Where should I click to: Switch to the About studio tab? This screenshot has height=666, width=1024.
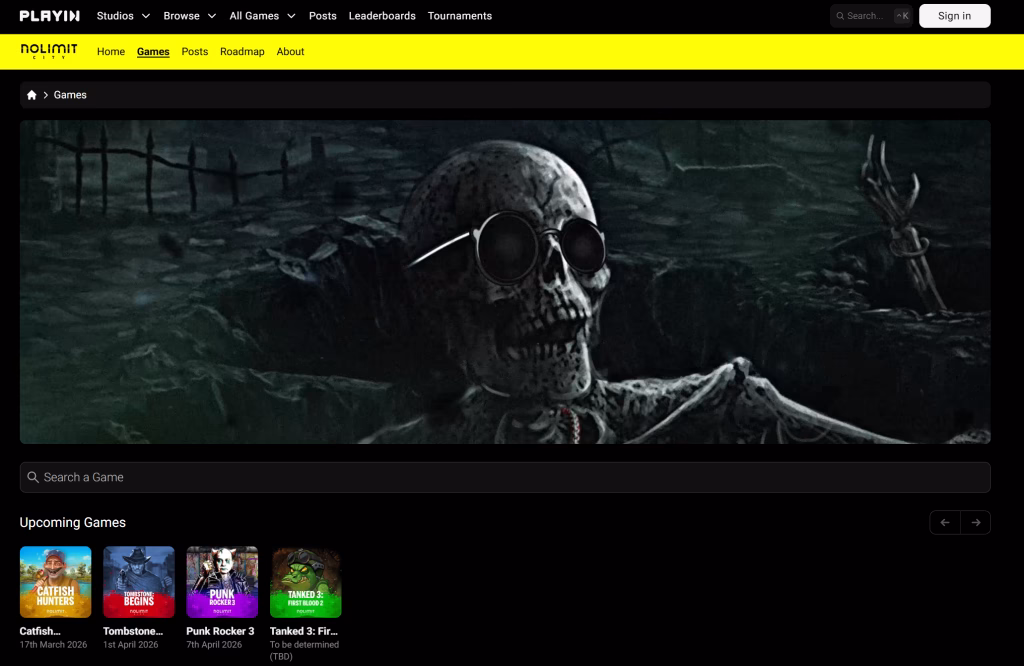(x=290, y=52)
